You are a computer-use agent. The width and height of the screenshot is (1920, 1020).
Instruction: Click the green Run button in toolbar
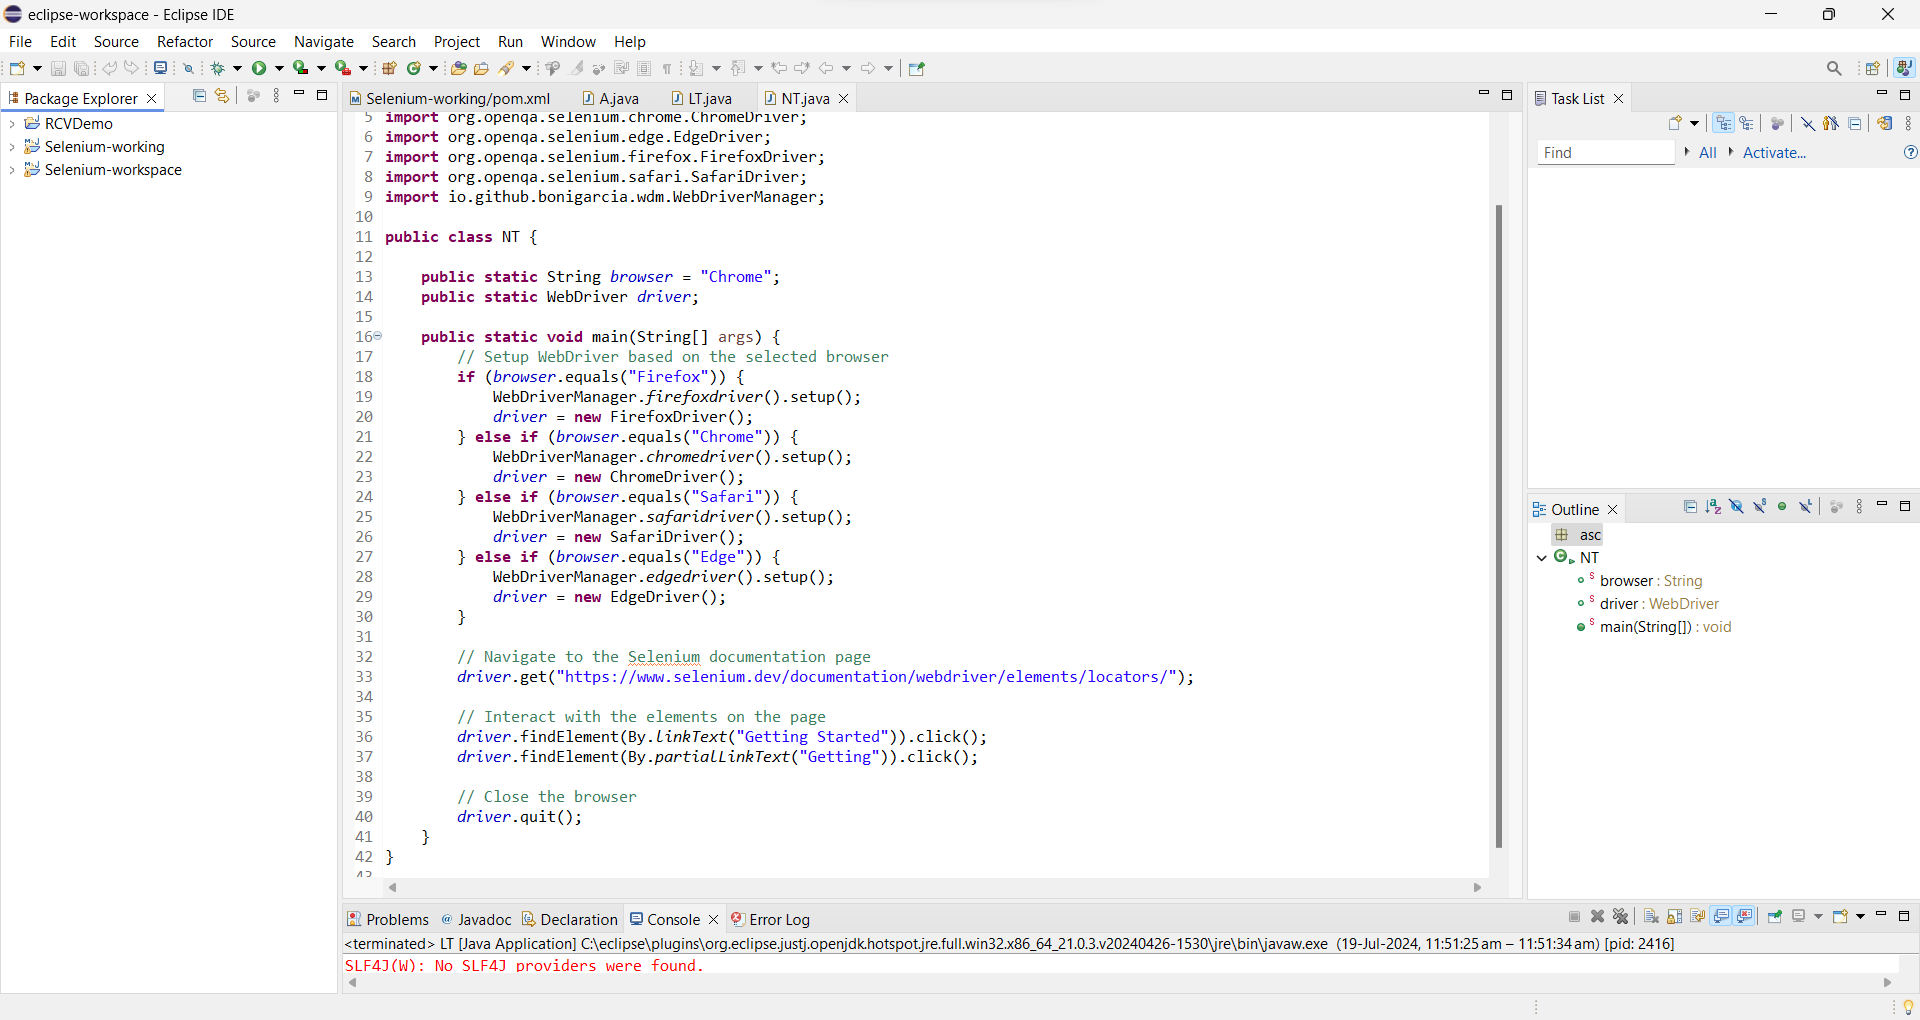(x=259, y=68)
